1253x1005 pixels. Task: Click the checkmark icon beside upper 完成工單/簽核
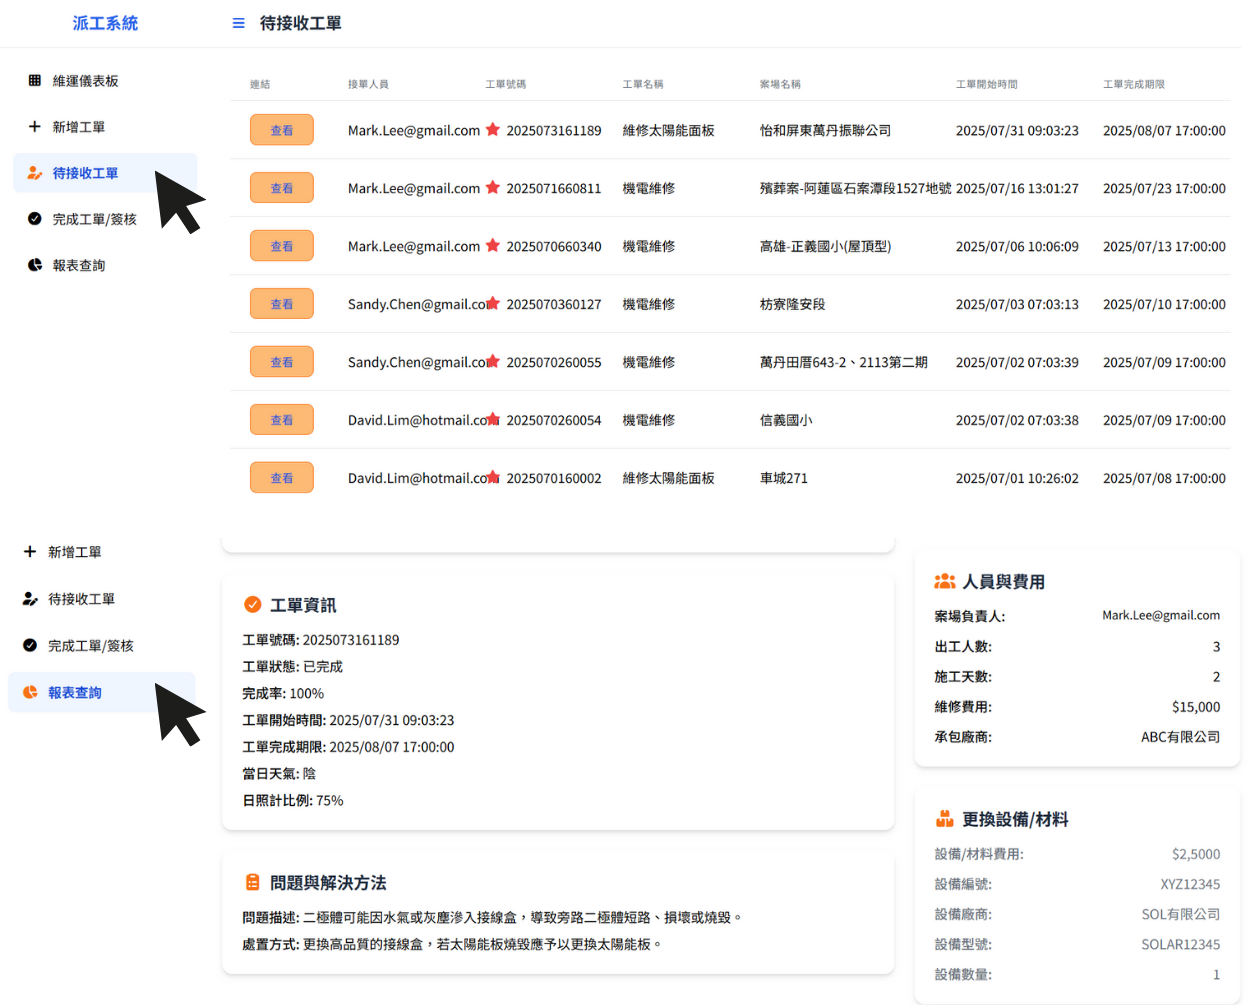pyautogui.click(x=35, y=219)
